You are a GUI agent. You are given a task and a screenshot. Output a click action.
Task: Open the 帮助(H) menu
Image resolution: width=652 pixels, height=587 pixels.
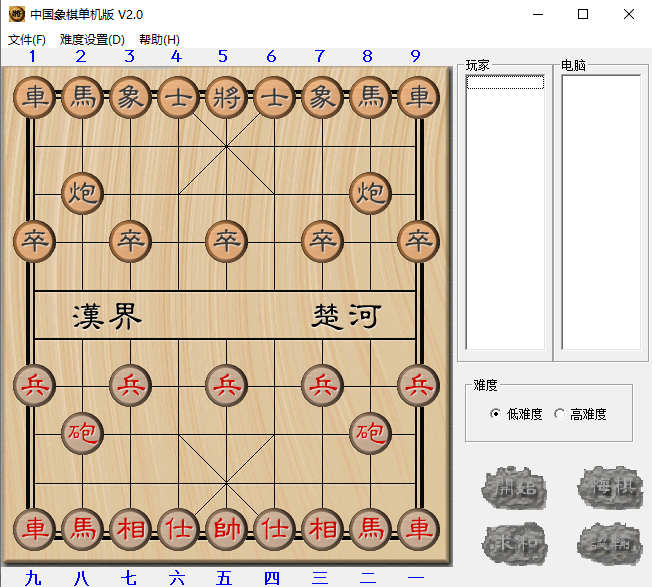[x=159, y=40]
